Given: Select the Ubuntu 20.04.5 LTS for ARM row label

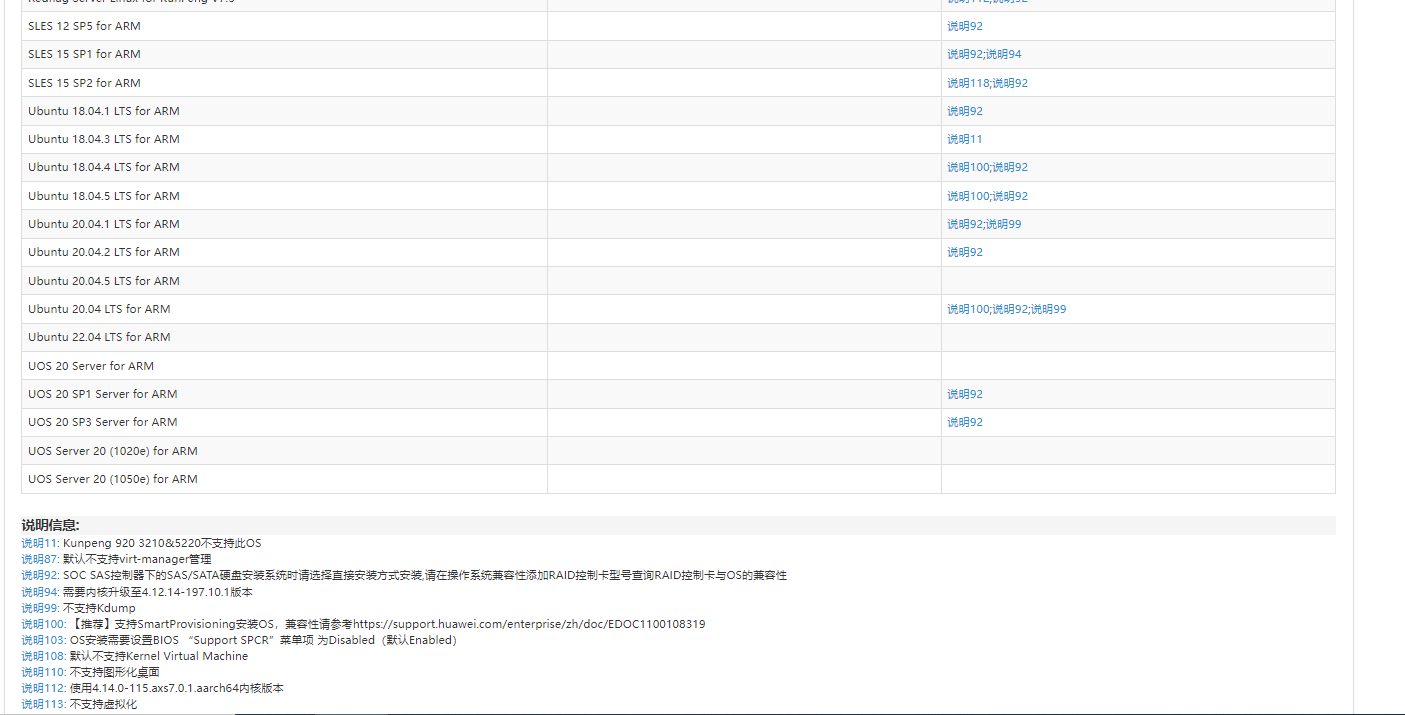Looking at the screenshot, I should click(x=104, y=281).
